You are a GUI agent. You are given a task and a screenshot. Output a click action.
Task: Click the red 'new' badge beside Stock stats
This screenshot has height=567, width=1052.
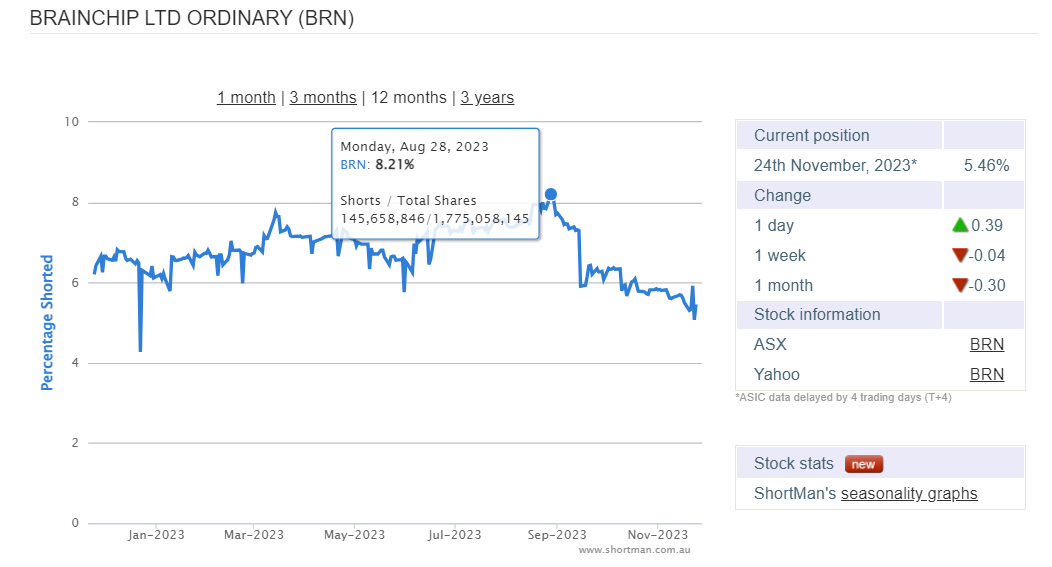point(864,464)
